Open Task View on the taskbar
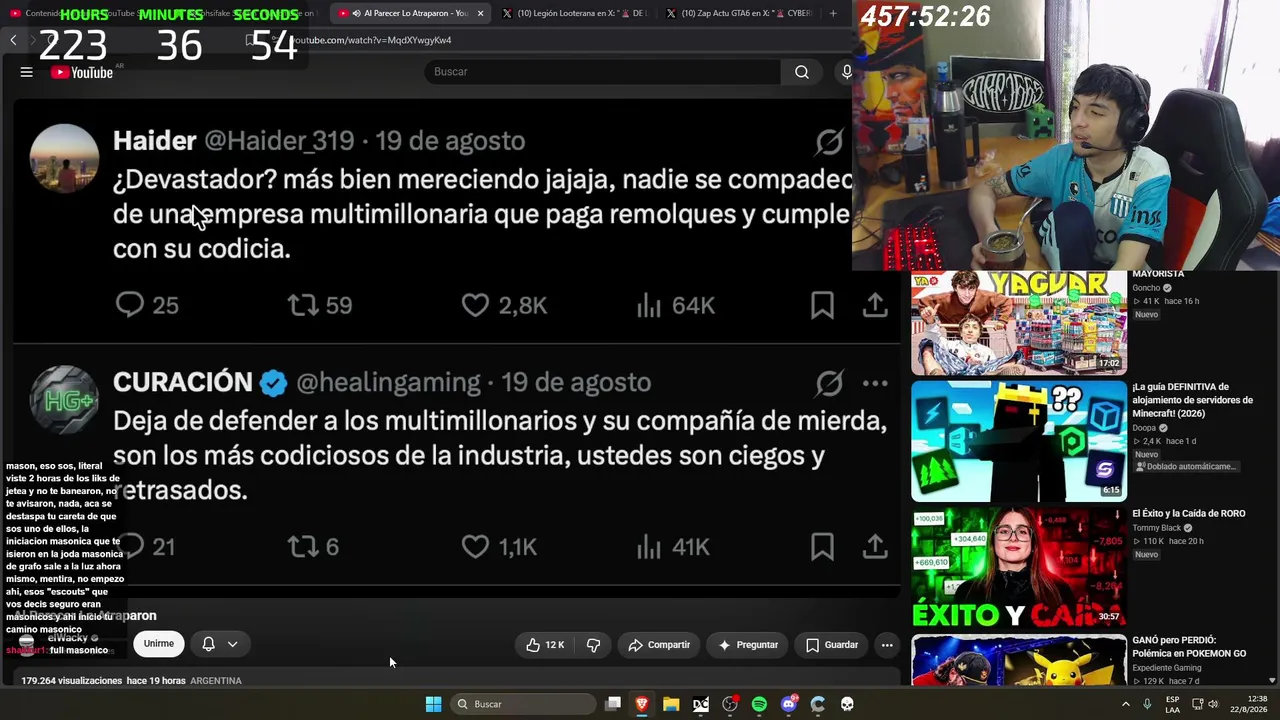This screenshot has height=720, width=1280. [613, 704]
